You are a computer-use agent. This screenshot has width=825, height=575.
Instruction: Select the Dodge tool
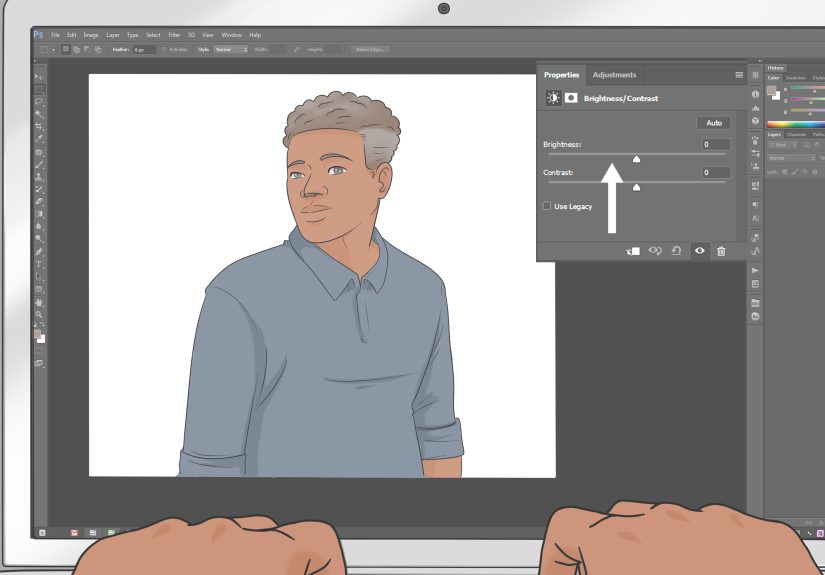[39, 239]
